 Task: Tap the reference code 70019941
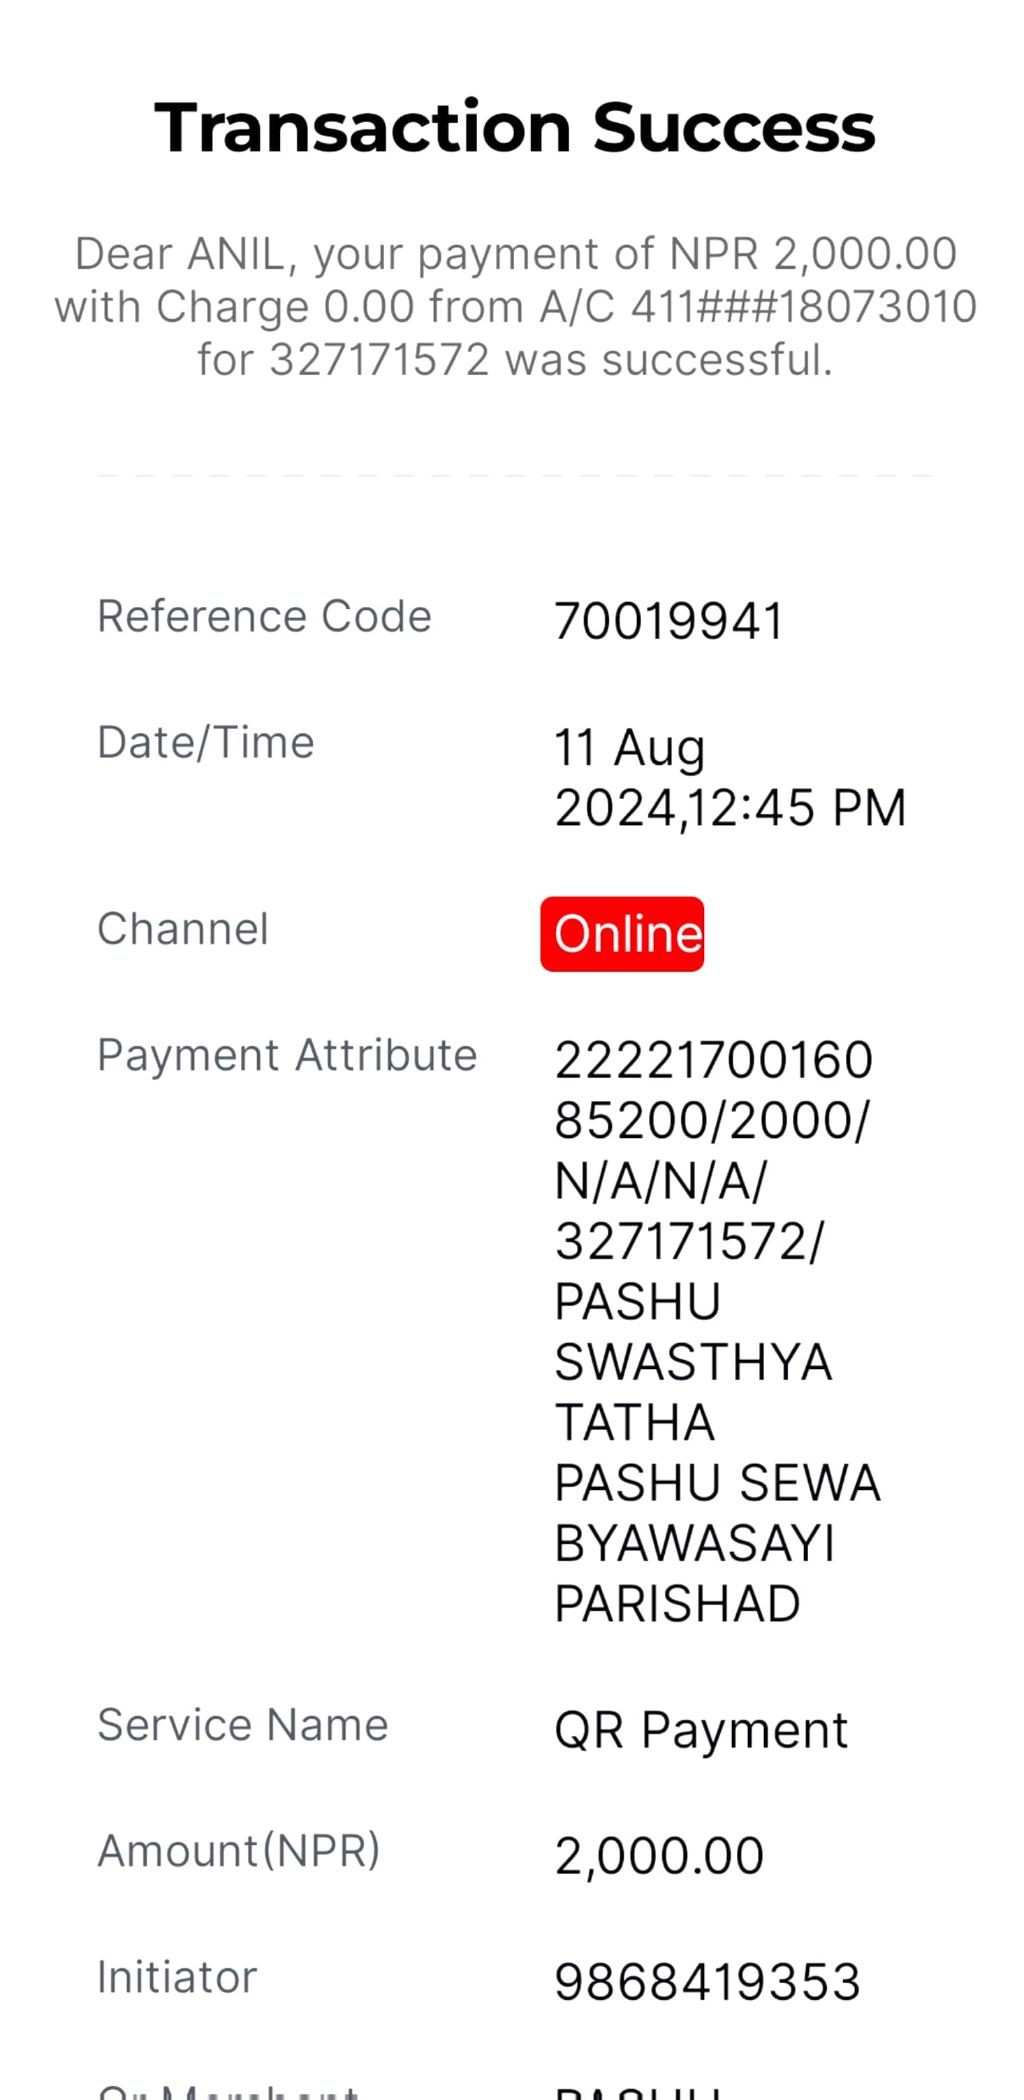coord(669,621)
